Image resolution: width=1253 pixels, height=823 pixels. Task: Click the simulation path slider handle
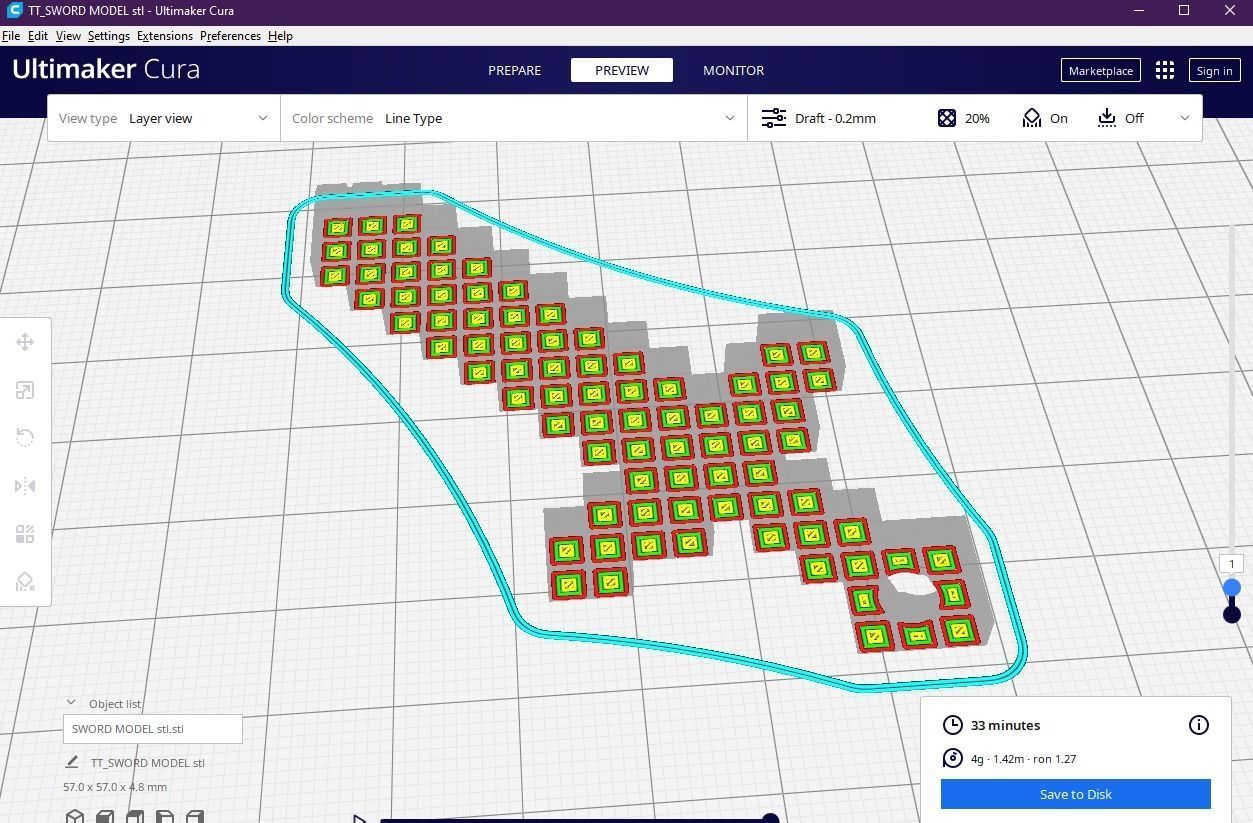point(770,819)
